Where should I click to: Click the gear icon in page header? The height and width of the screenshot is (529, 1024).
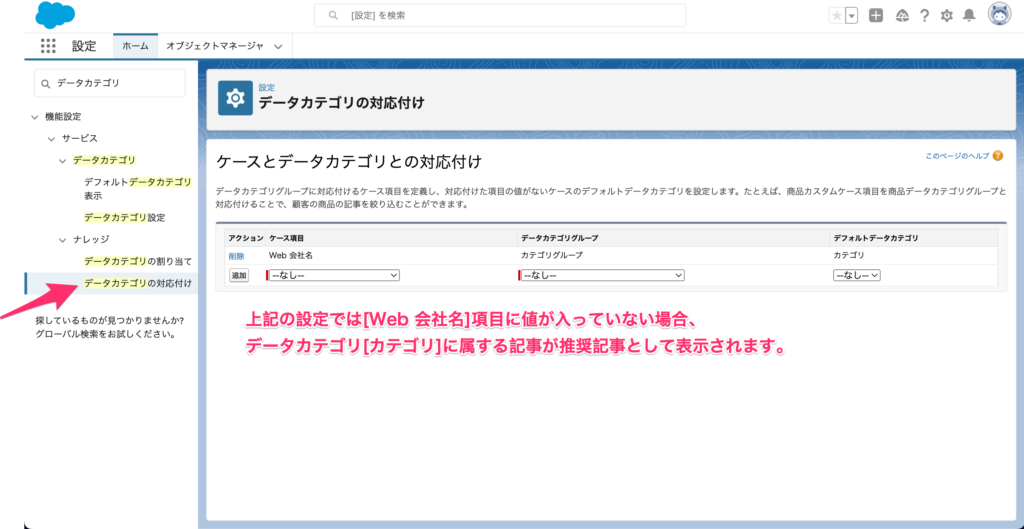(x=235, y=98)
